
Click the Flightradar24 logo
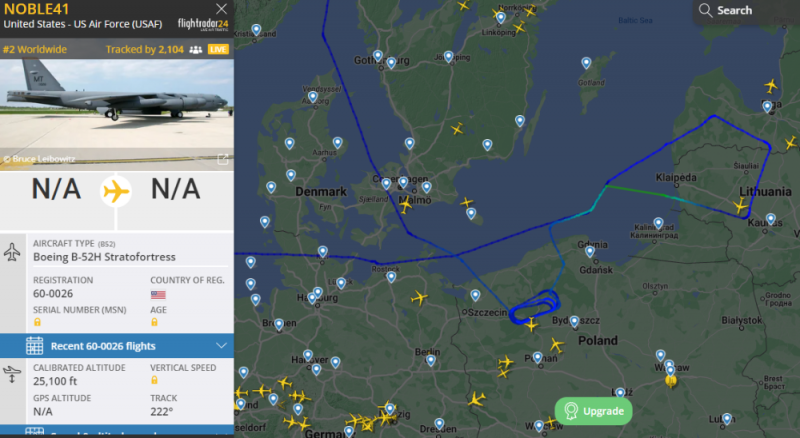[203, 24]
